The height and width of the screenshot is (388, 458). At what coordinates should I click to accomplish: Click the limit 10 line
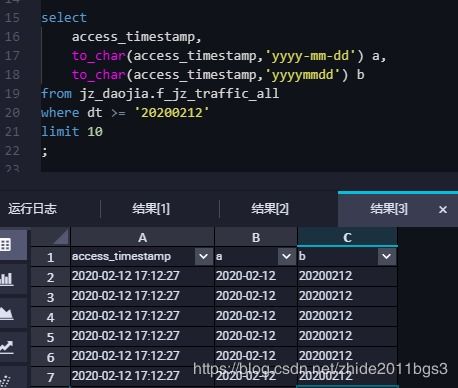coord(72,132)
